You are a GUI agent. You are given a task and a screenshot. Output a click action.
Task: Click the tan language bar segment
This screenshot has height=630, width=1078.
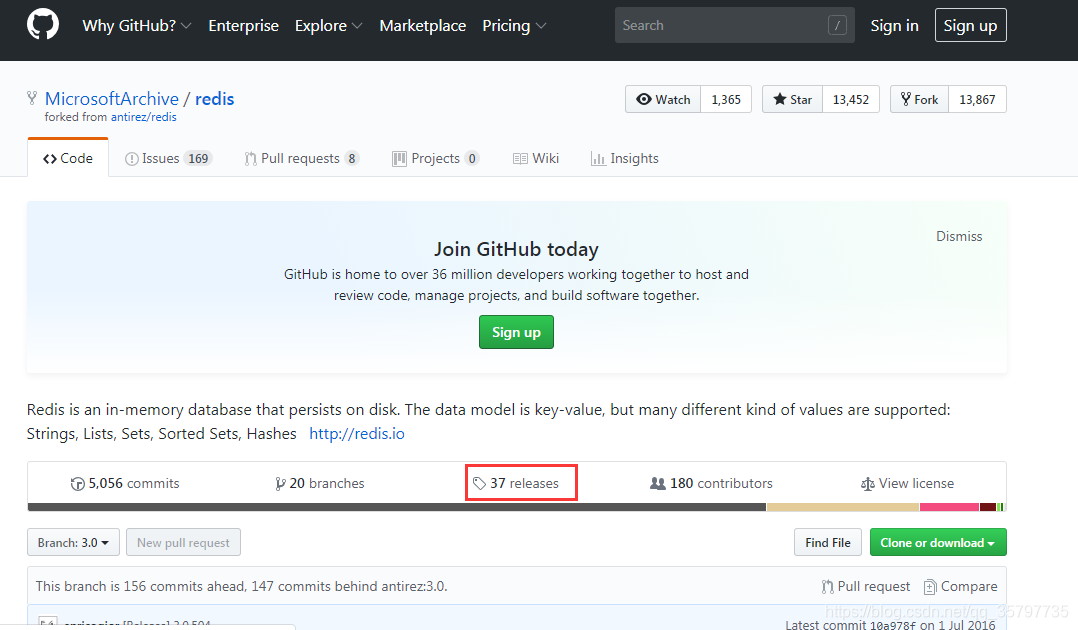tap(843, 507)
